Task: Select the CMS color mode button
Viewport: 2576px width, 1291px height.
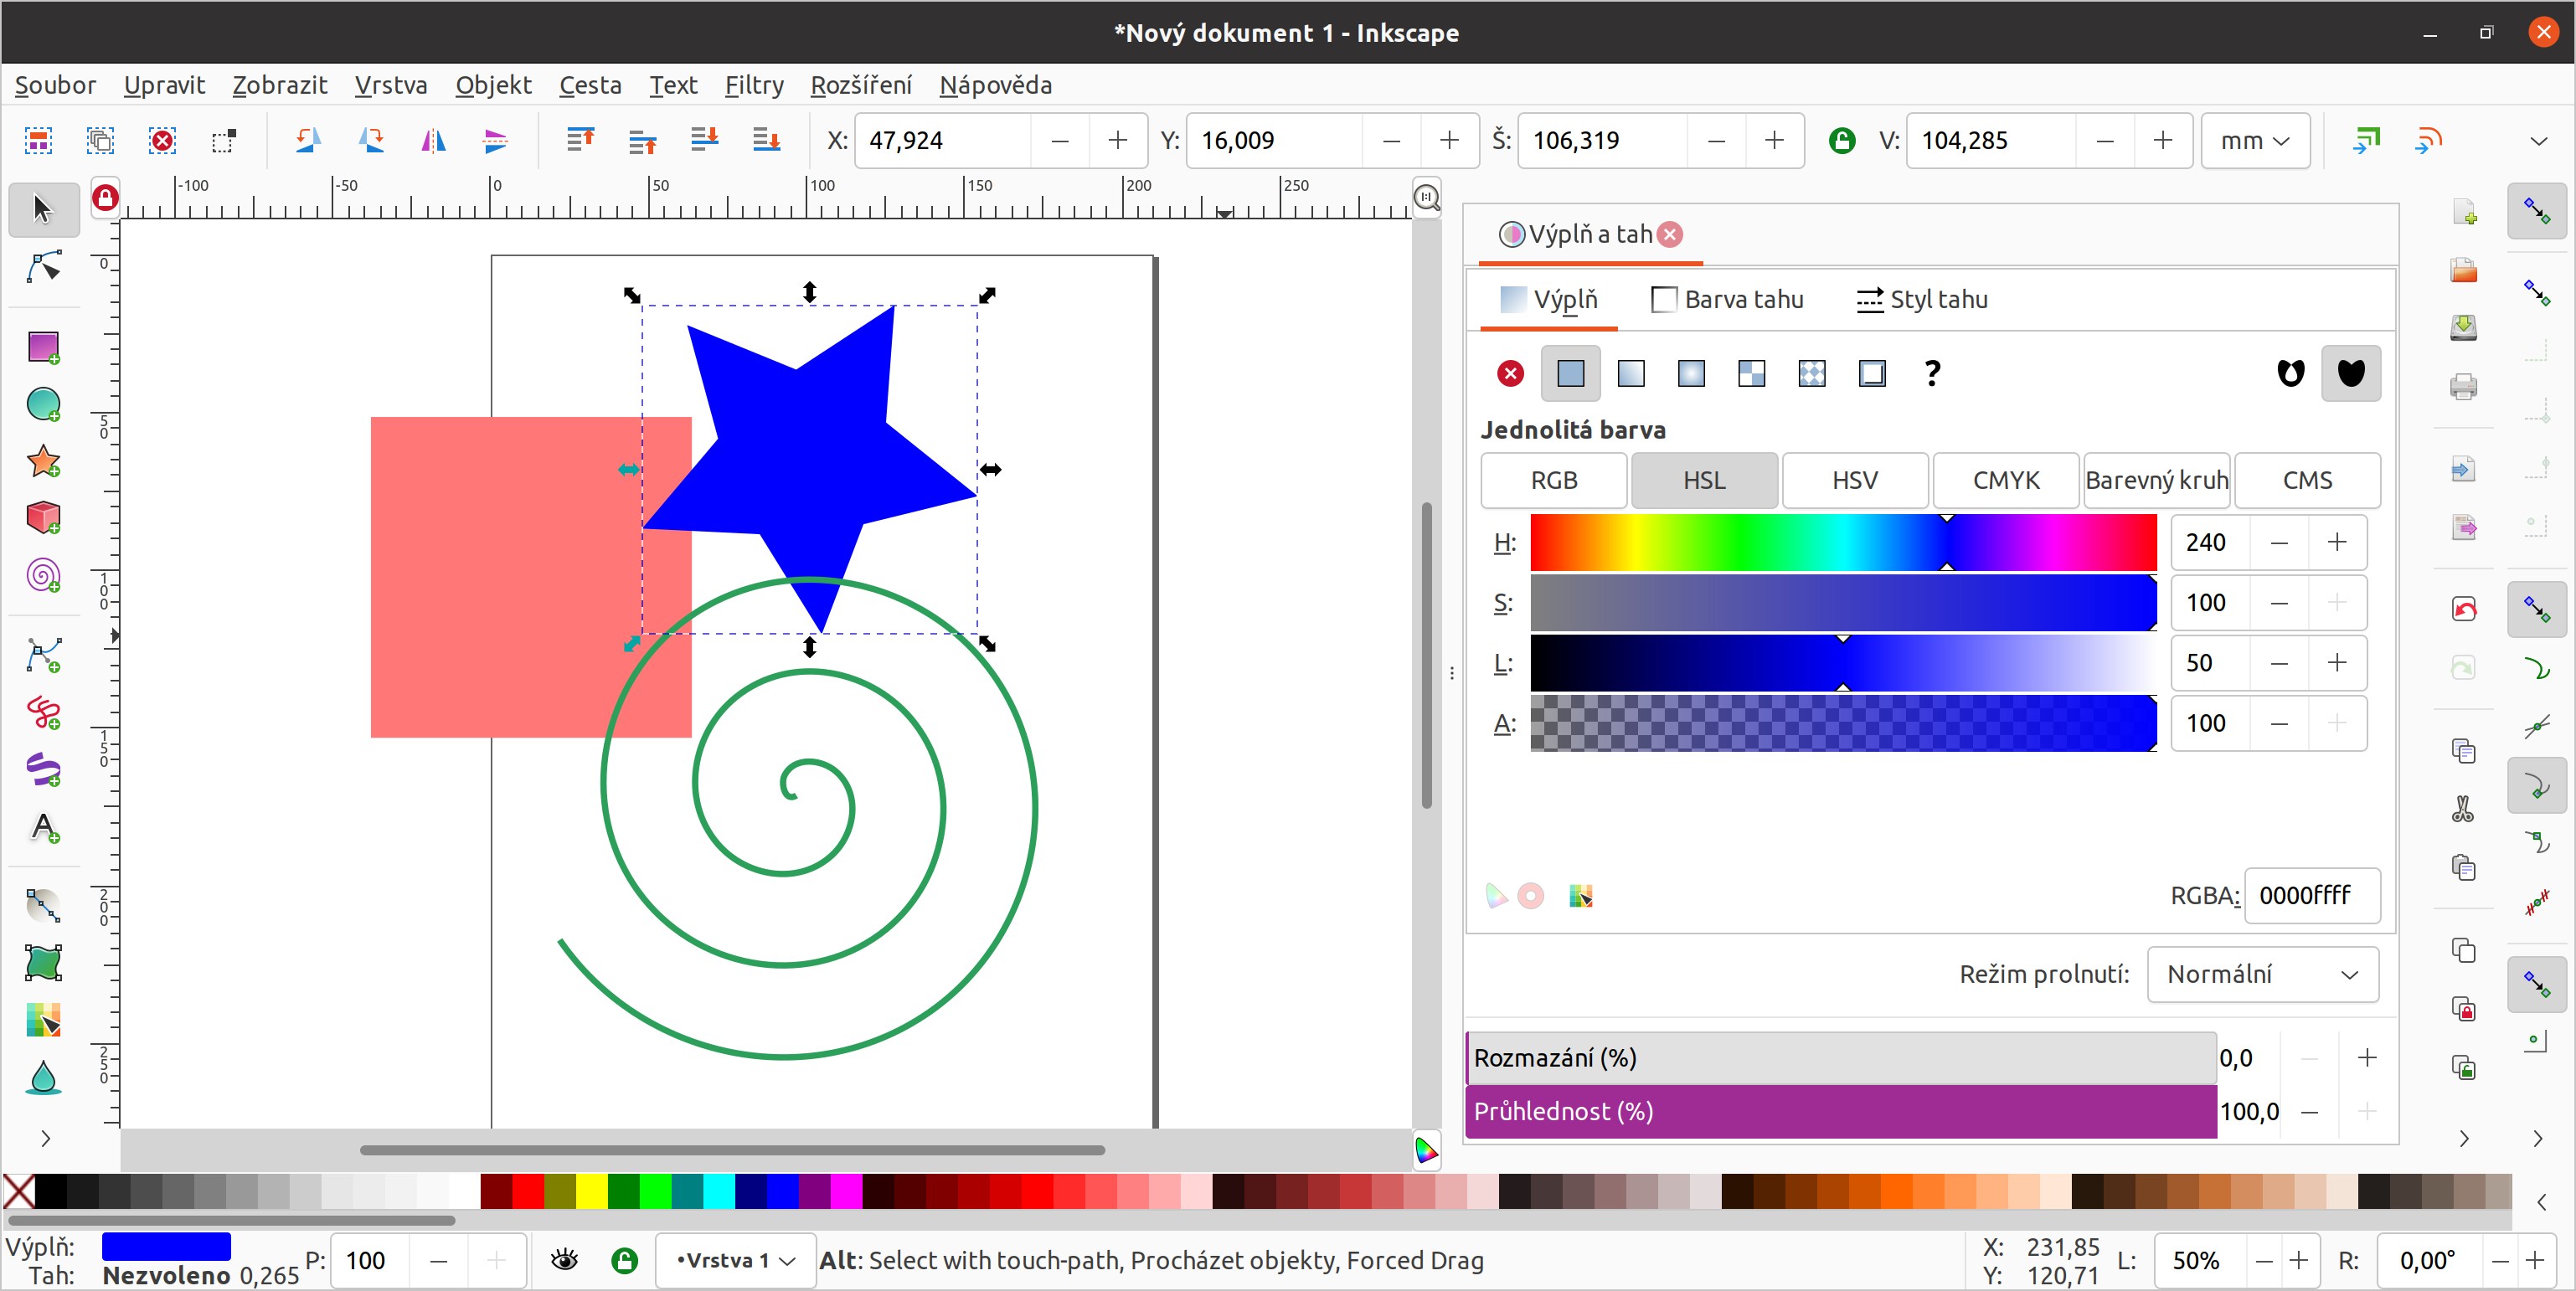Action: [2307, 481]
